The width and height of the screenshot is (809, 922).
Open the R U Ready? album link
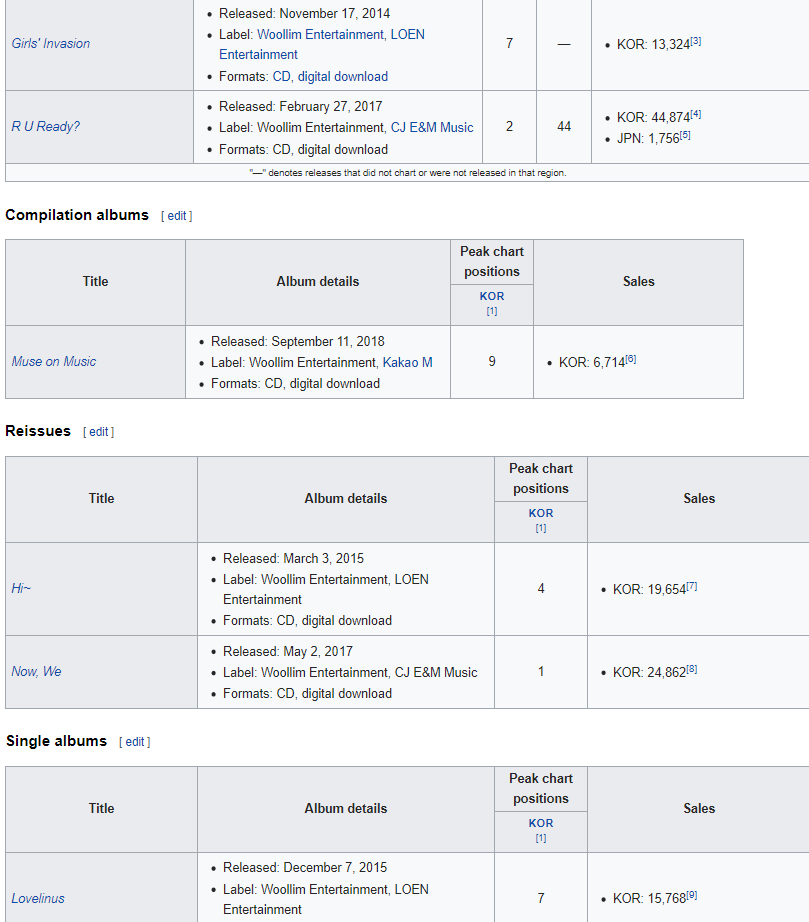(x=45, y=126)
